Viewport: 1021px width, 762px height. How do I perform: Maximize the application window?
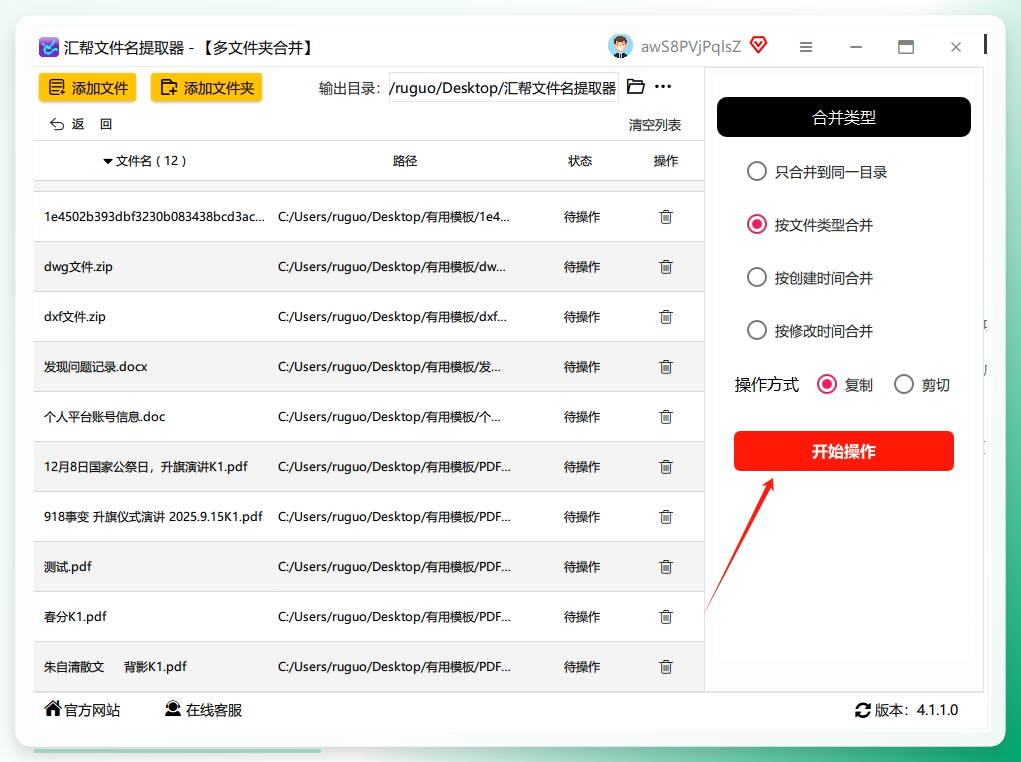[x=906, y=47]
